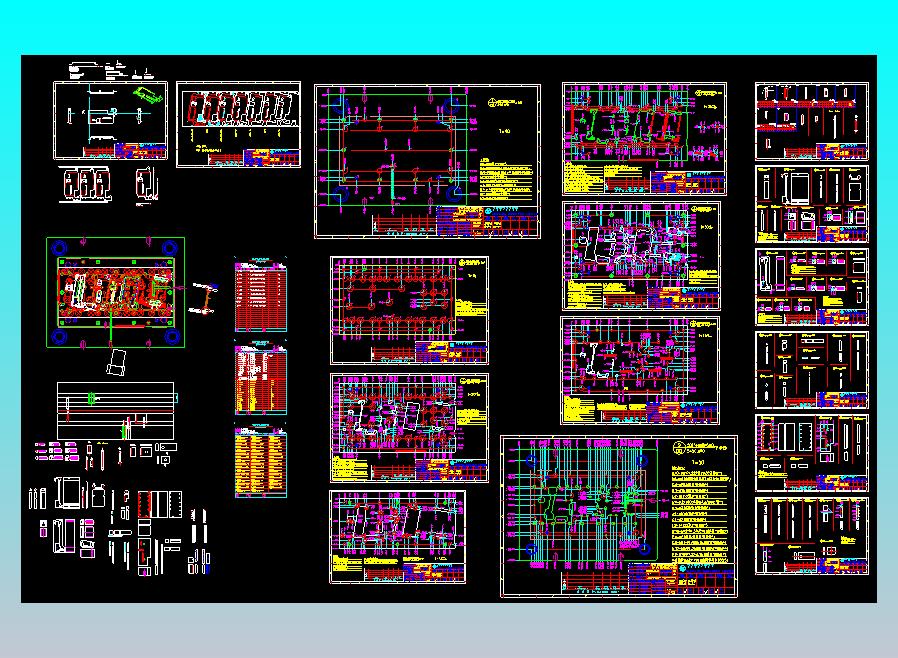Select the side section view with horizontal white lines
This screenshot has height=658, width=898.
pyautogui.click(x=116, y=411)
